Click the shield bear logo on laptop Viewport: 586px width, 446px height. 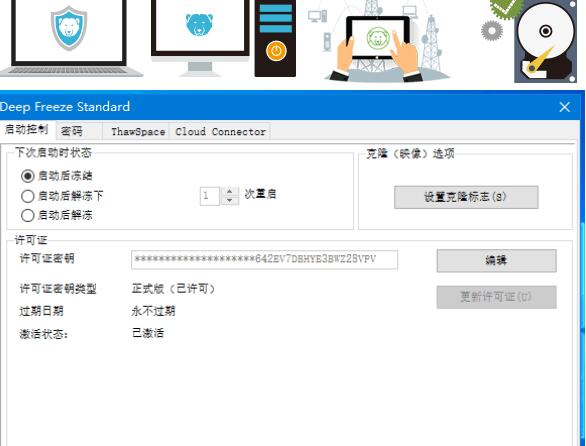(69, 27)
